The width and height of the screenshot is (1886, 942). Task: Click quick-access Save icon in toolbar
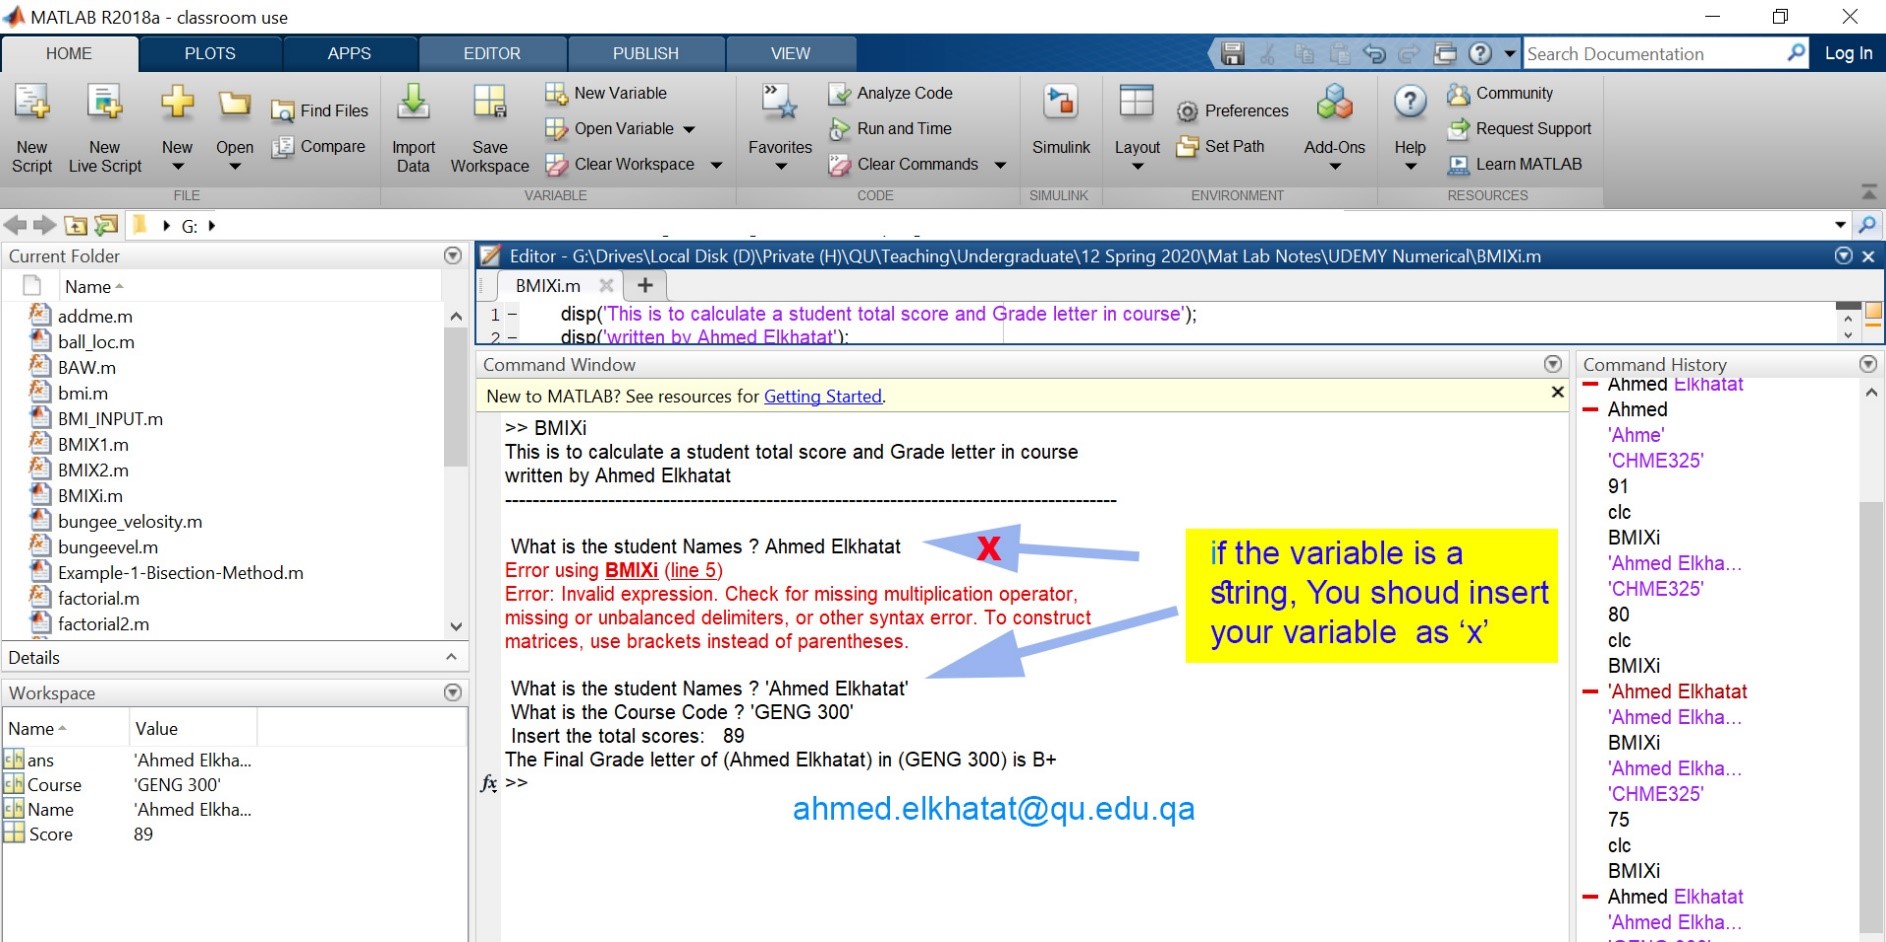pos(1233,54)
